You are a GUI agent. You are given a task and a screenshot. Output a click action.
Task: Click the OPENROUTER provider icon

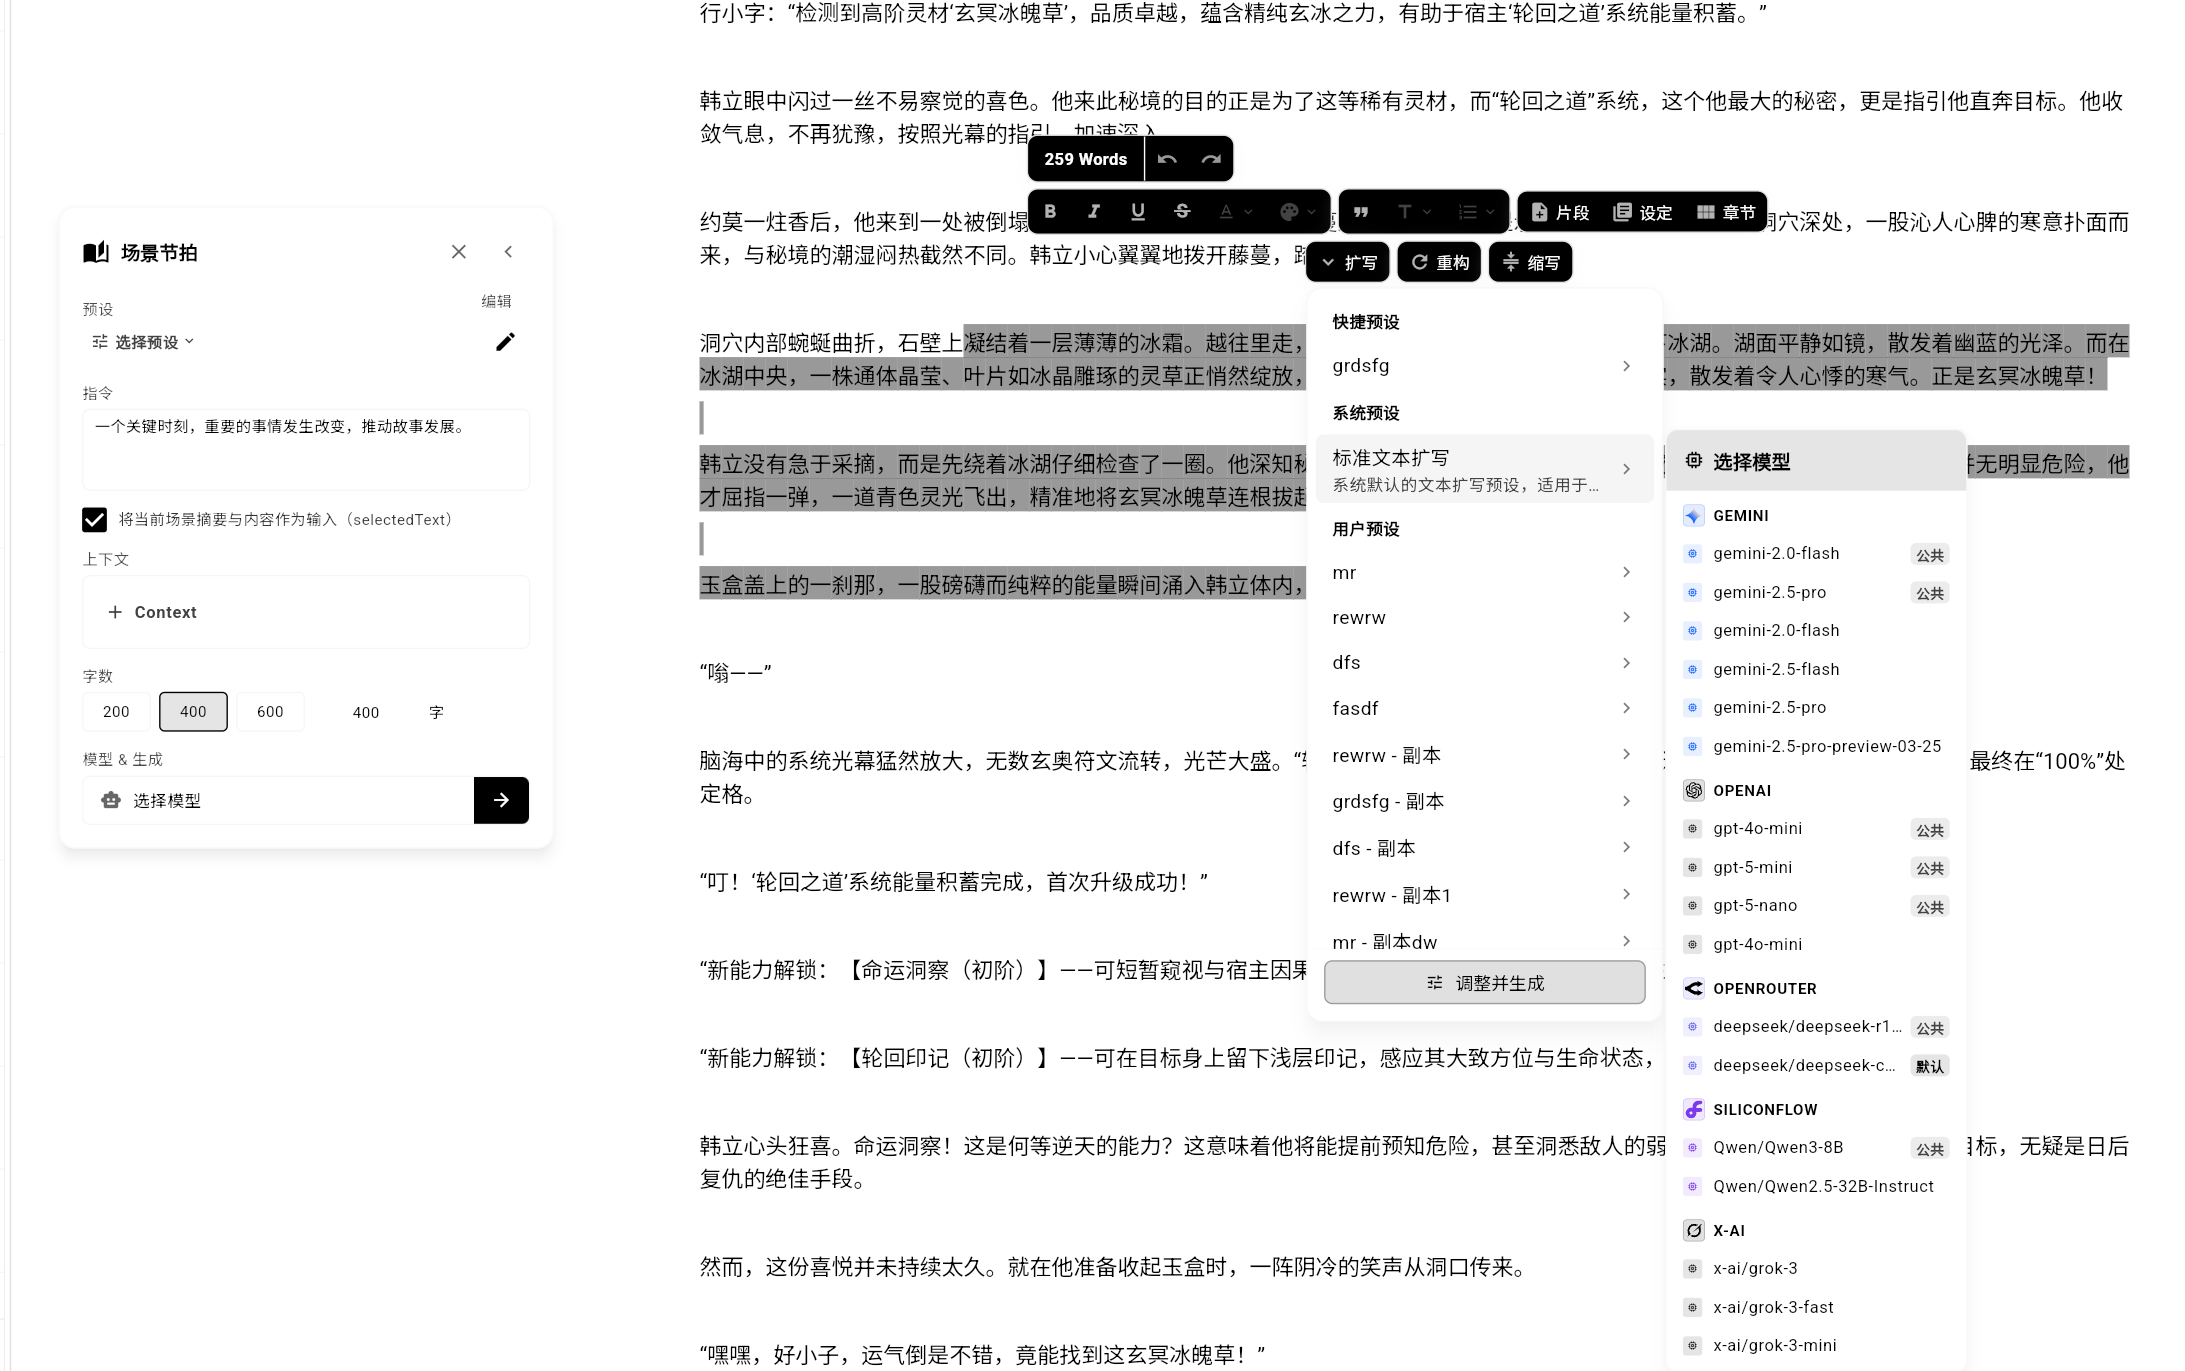click(x=1693, y=989)
